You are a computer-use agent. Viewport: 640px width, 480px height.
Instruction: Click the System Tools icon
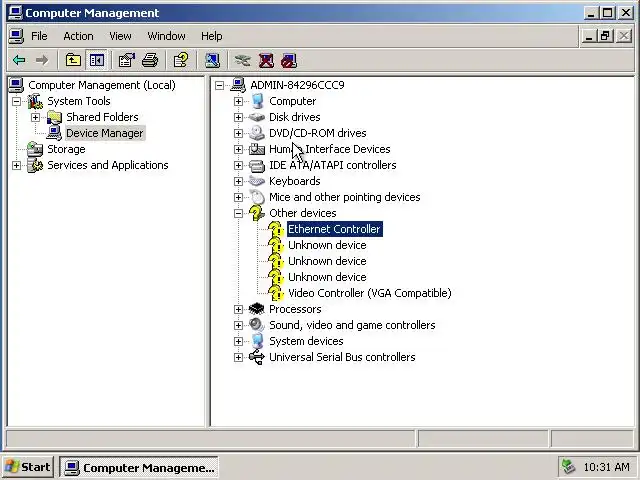35,101
